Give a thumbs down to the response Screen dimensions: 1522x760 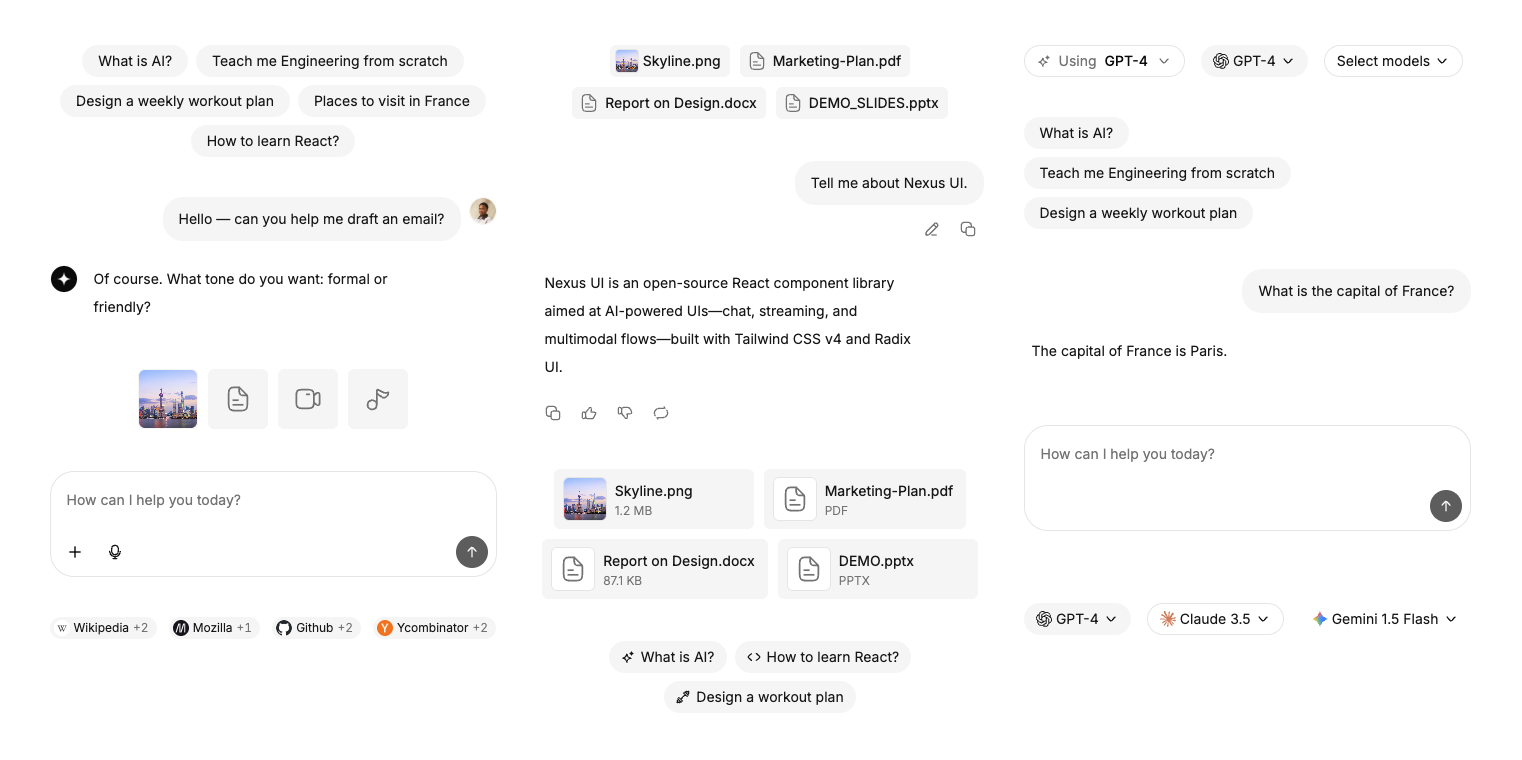[x=625, y=413]
